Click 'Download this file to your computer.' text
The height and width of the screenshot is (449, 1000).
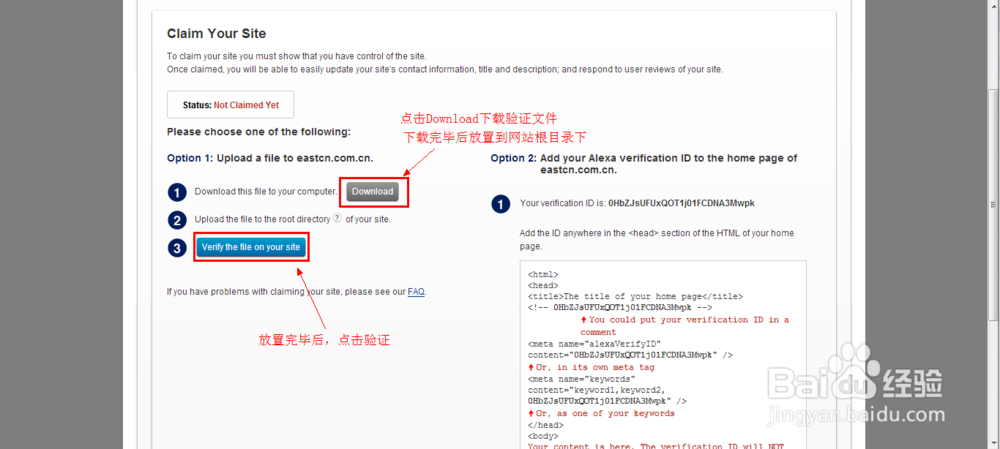(265, 191)
